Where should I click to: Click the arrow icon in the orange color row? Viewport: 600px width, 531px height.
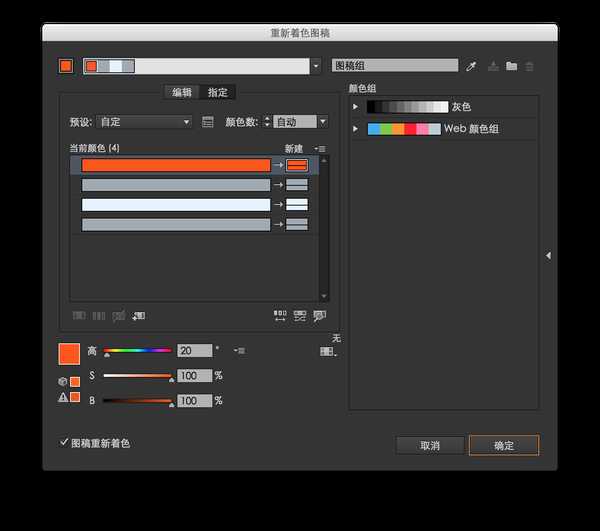click(x=279, y=165)
